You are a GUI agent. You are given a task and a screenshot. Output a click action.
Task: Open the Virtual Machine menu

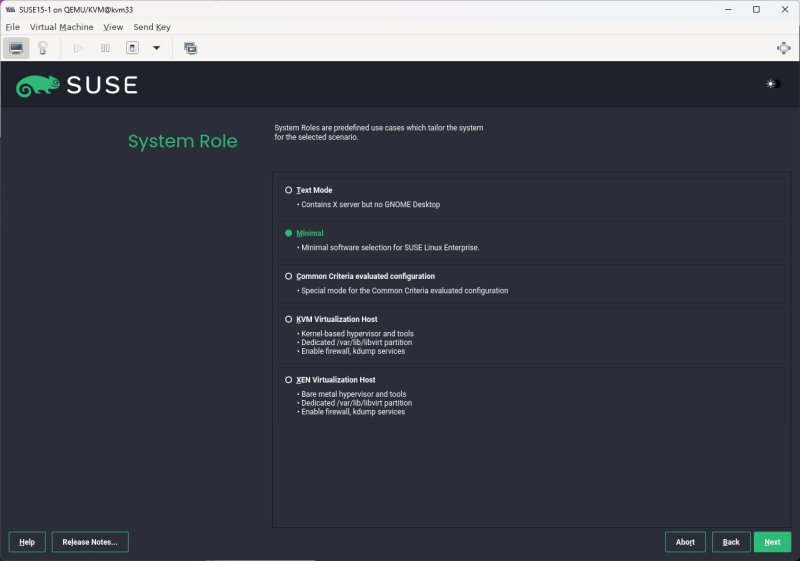coord(61,27)
